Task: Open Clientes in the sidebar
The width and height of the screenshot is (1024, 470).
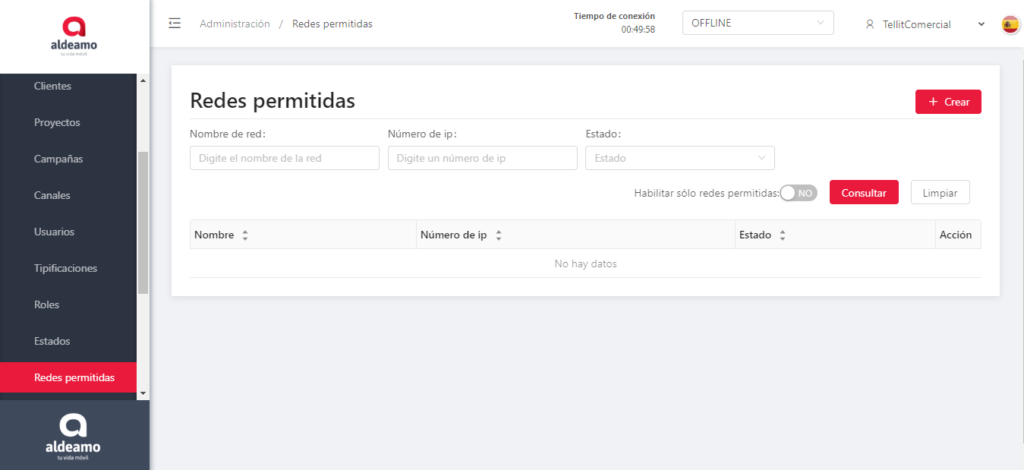Action: click(x=52, y=86)
